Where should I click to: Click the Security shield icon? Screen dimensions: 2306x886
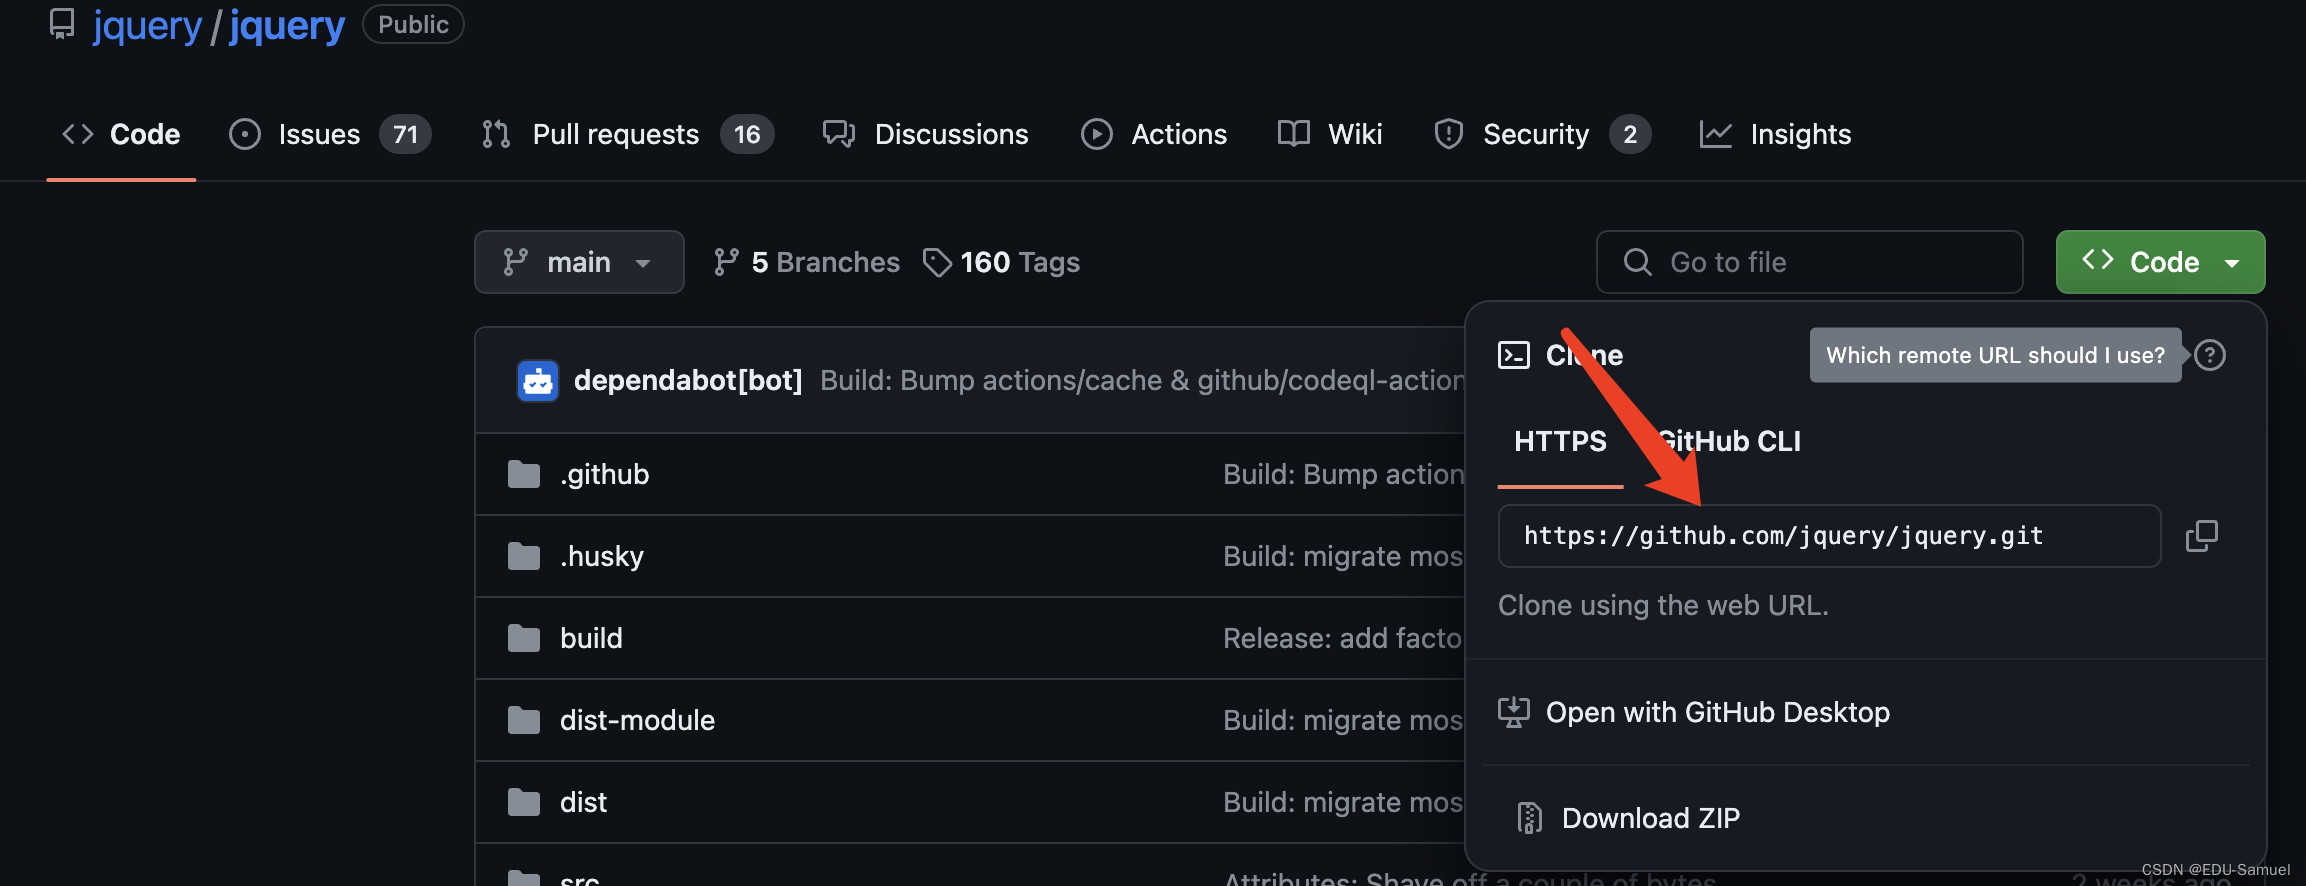[1448, 134]
